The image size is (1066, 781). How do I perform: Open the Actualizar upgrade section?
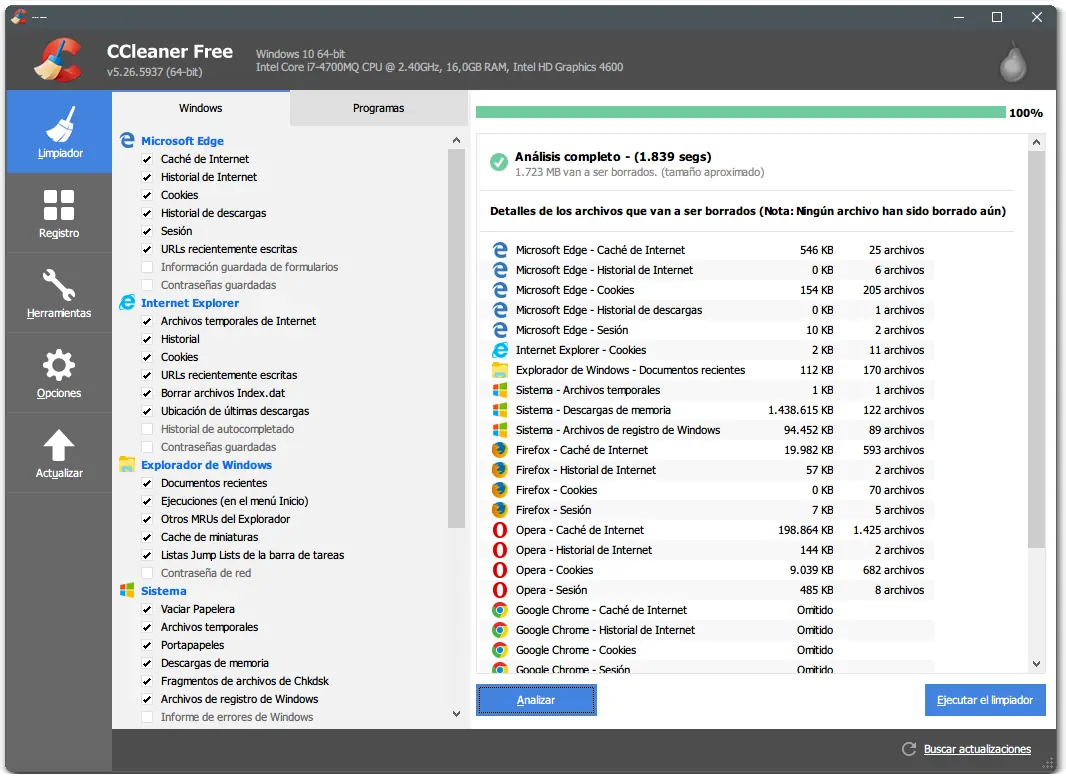(x=59, y=453)
